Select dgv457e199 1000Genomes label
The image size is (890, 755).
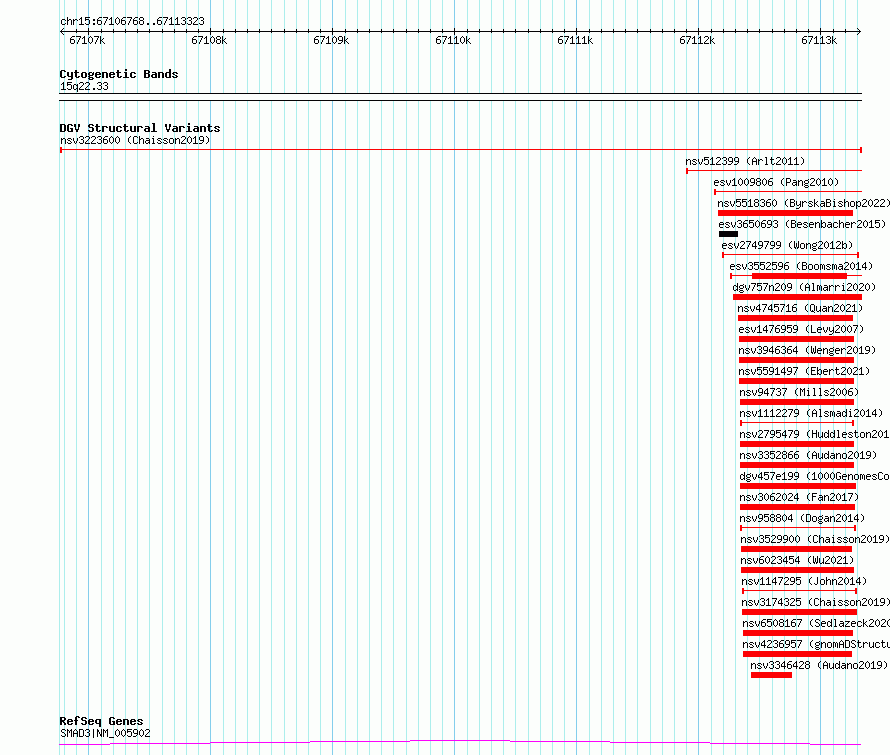click(814, 476)
